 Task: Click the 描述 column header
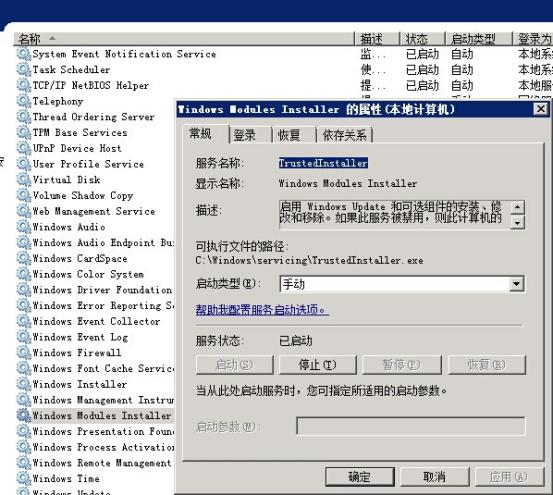click(377, 39)
